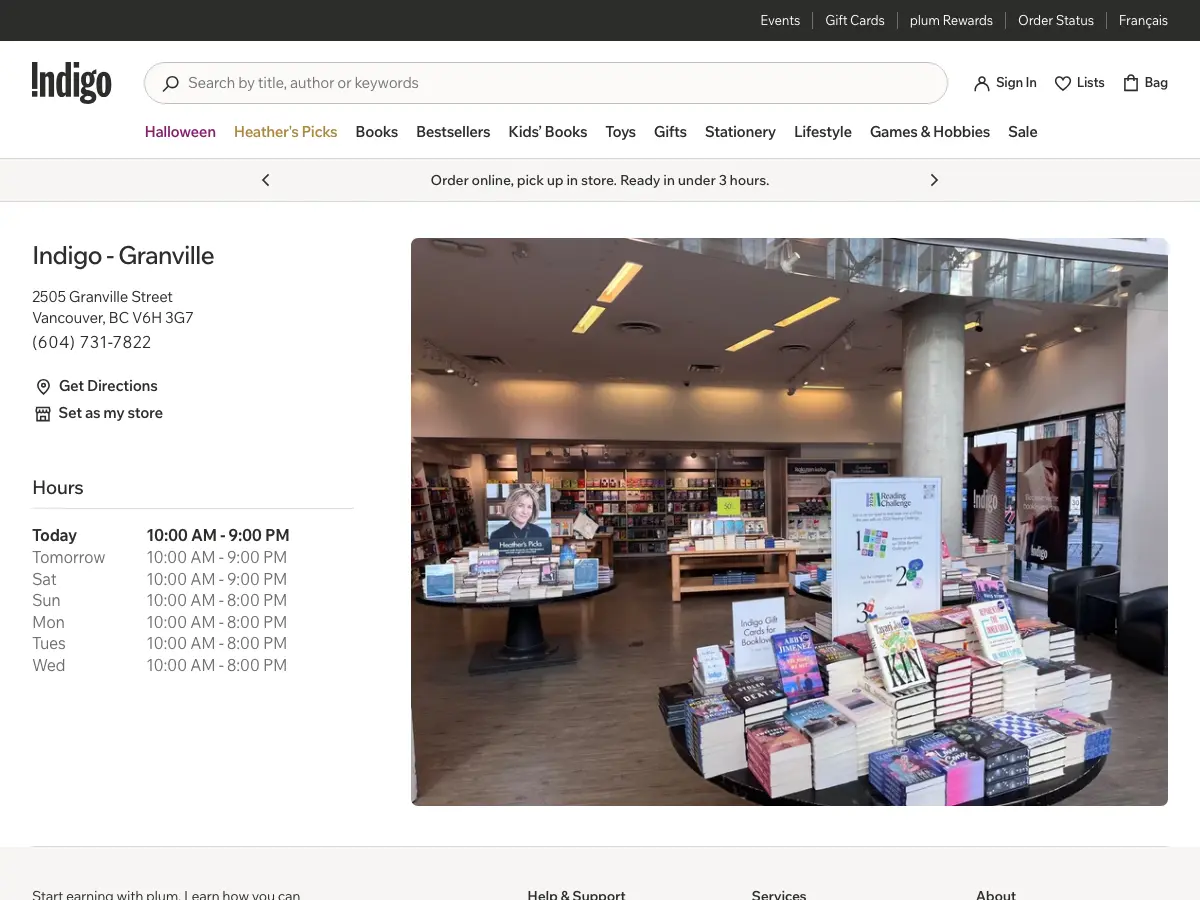Open the Kids' Books menu
The height and width of the screenshot is (900, 1200).
click(x=548, y=132)
